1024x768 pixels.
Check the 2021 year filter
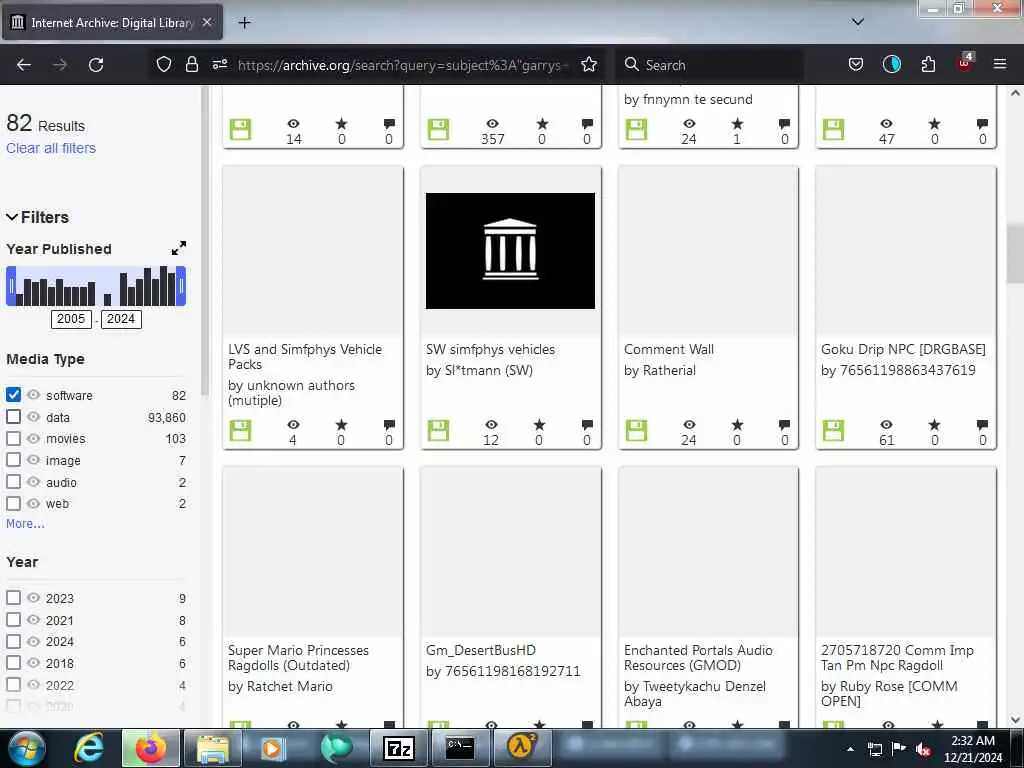click(13, 620)
